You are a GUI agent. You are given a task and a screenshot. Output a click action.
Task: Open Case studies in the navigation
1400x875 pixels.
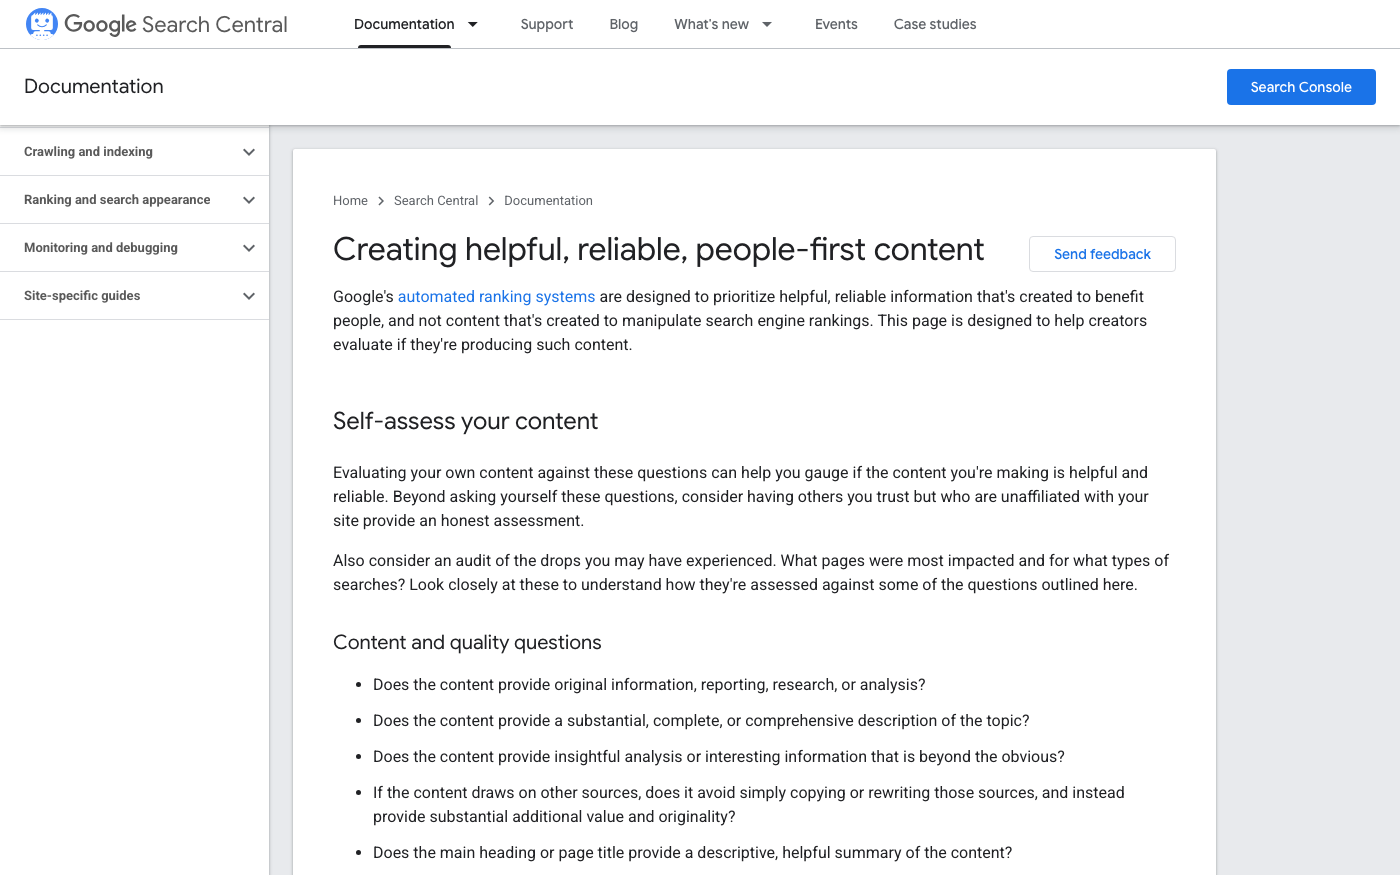click(x=934, y=24)
